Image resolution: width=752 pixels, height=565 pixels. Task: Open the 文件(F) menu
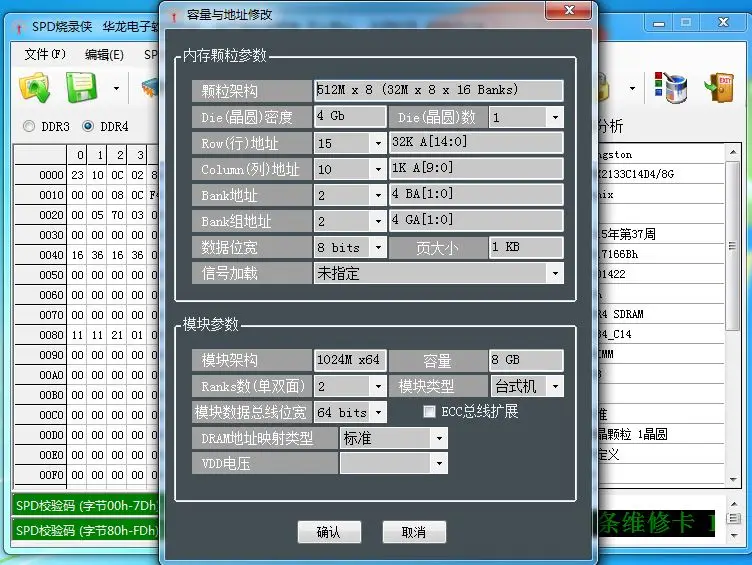[45, 54]
